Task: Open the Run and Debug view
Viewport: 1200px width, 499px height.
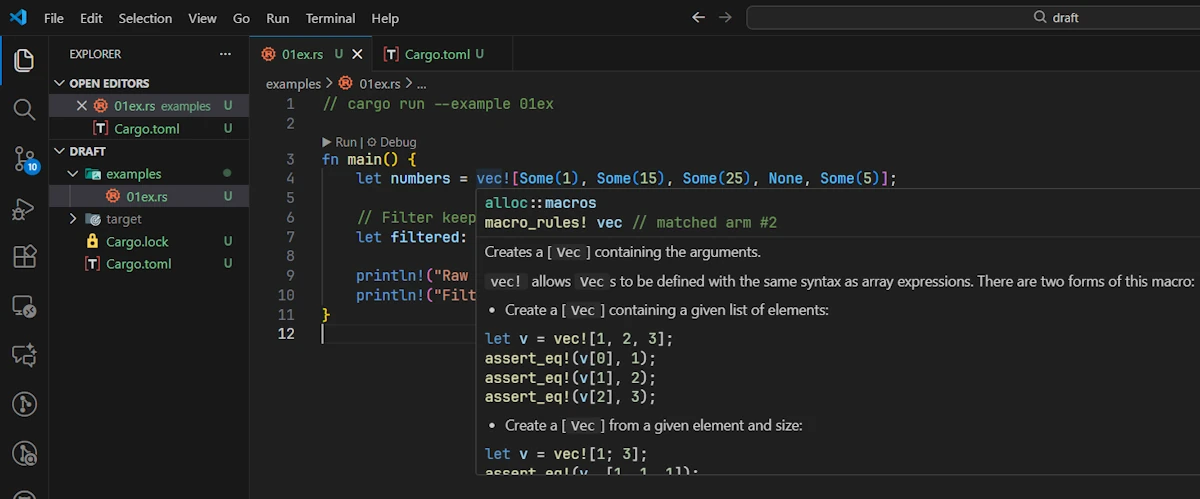Action: [x=24, y=209]
